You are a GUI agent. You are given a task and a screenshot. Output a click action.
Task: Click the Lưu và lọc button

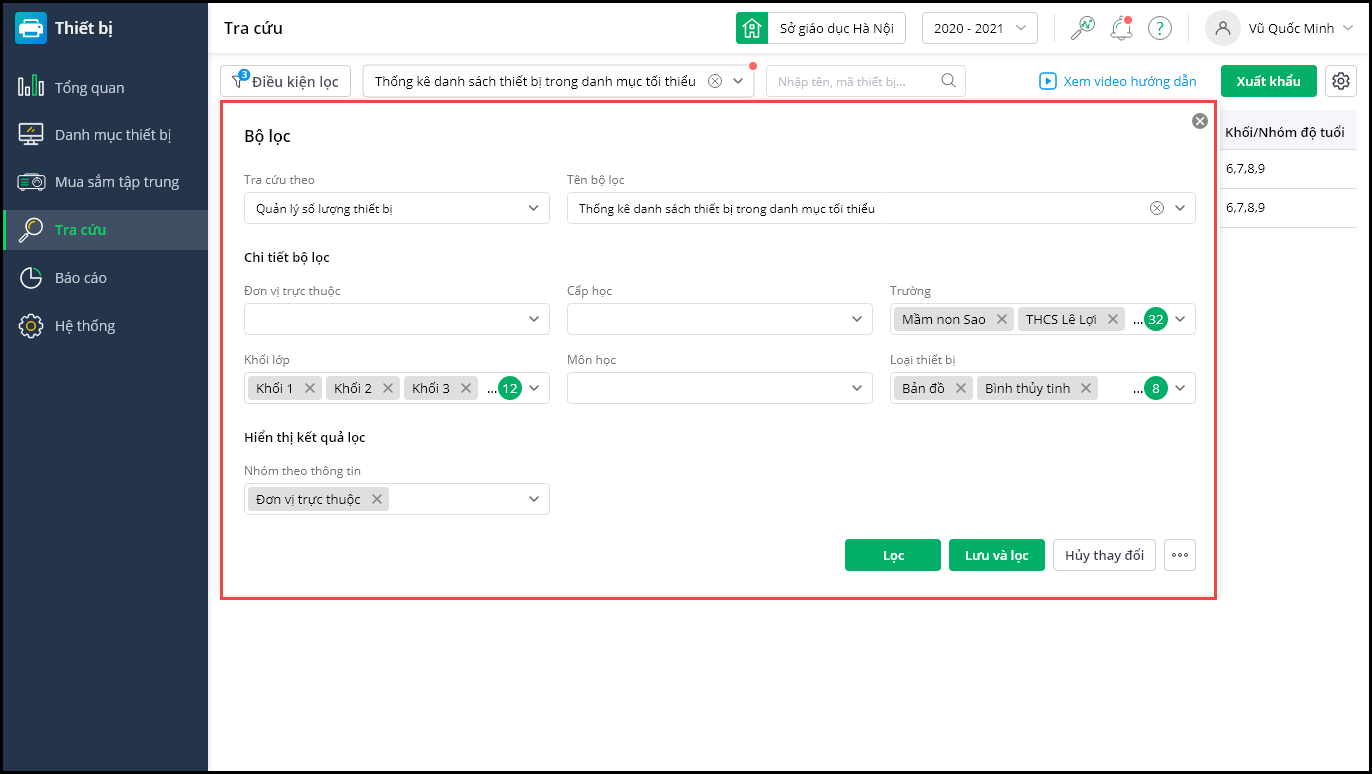pos(997,555)
